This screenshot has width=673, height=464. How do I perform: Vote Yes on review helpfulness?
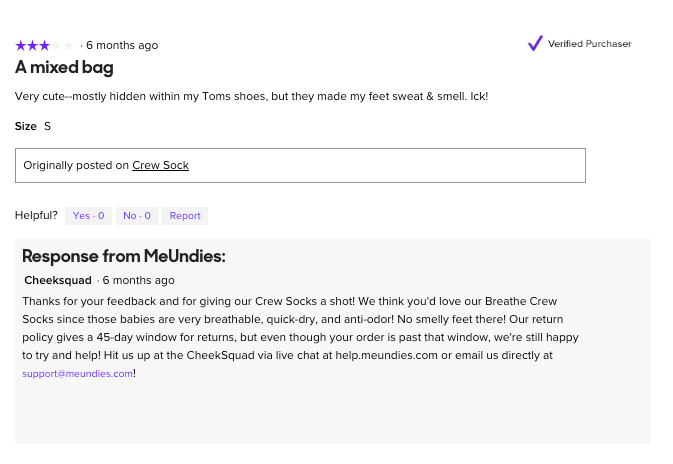pyautogui.click(x=88, y=216)
